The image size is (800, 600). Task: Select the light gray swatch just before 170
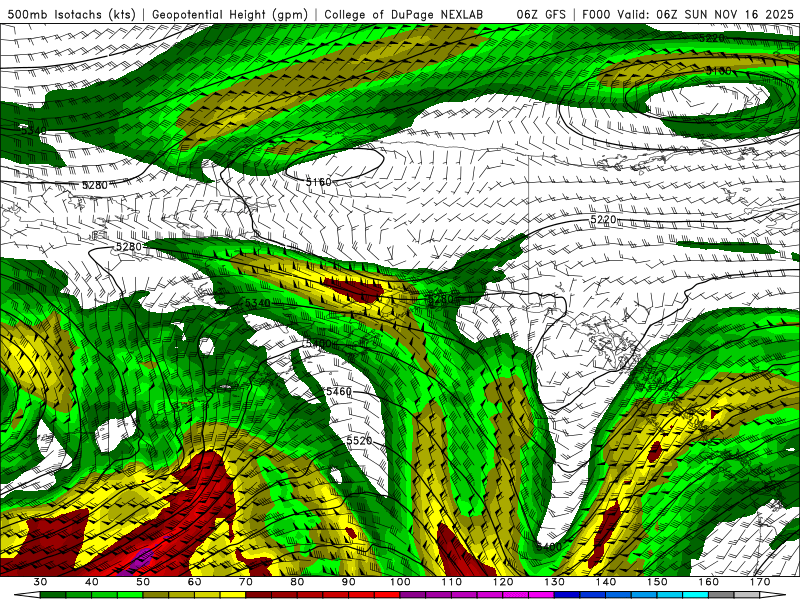[x=747, y=595]
